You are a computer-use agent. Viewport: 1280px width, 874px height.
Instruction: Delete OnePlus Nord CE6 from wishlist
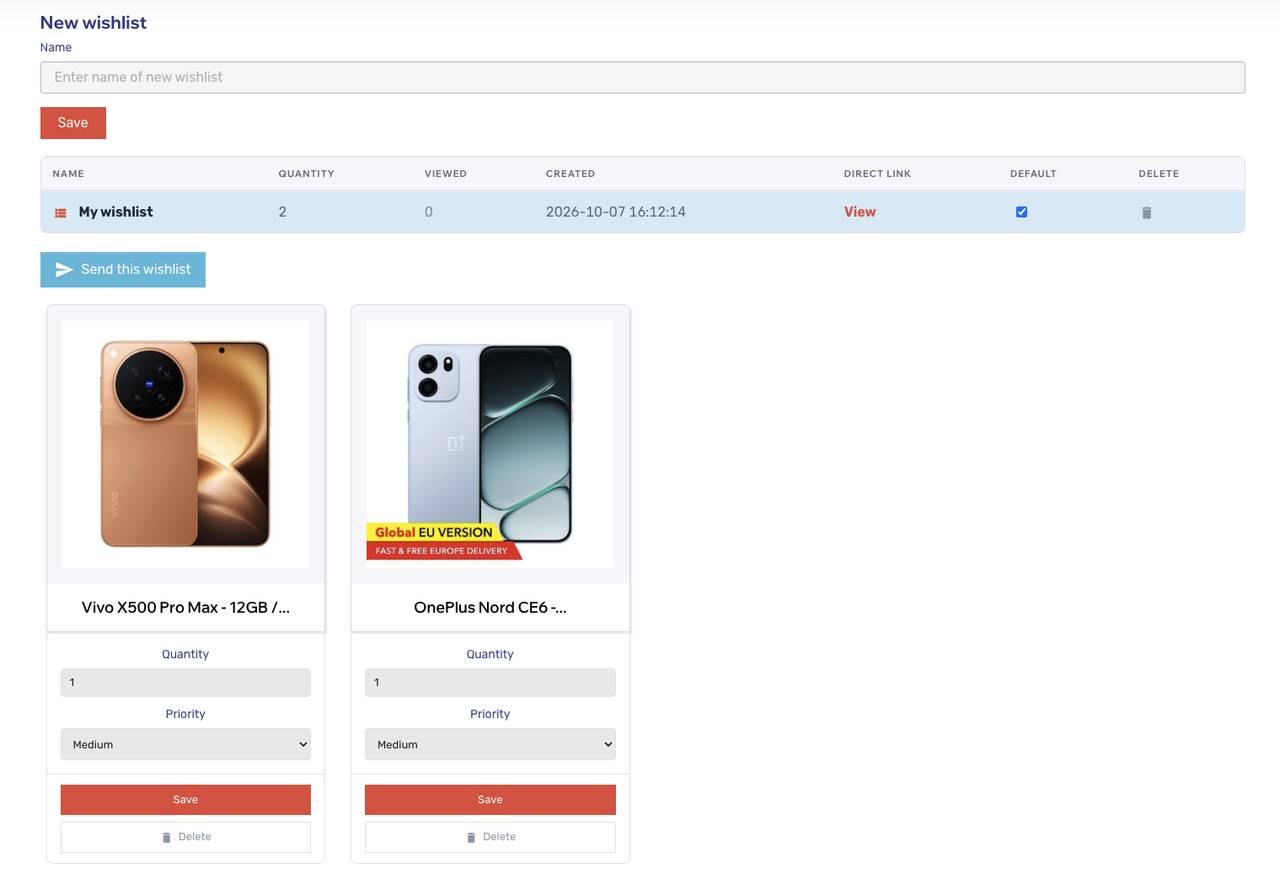490,837
